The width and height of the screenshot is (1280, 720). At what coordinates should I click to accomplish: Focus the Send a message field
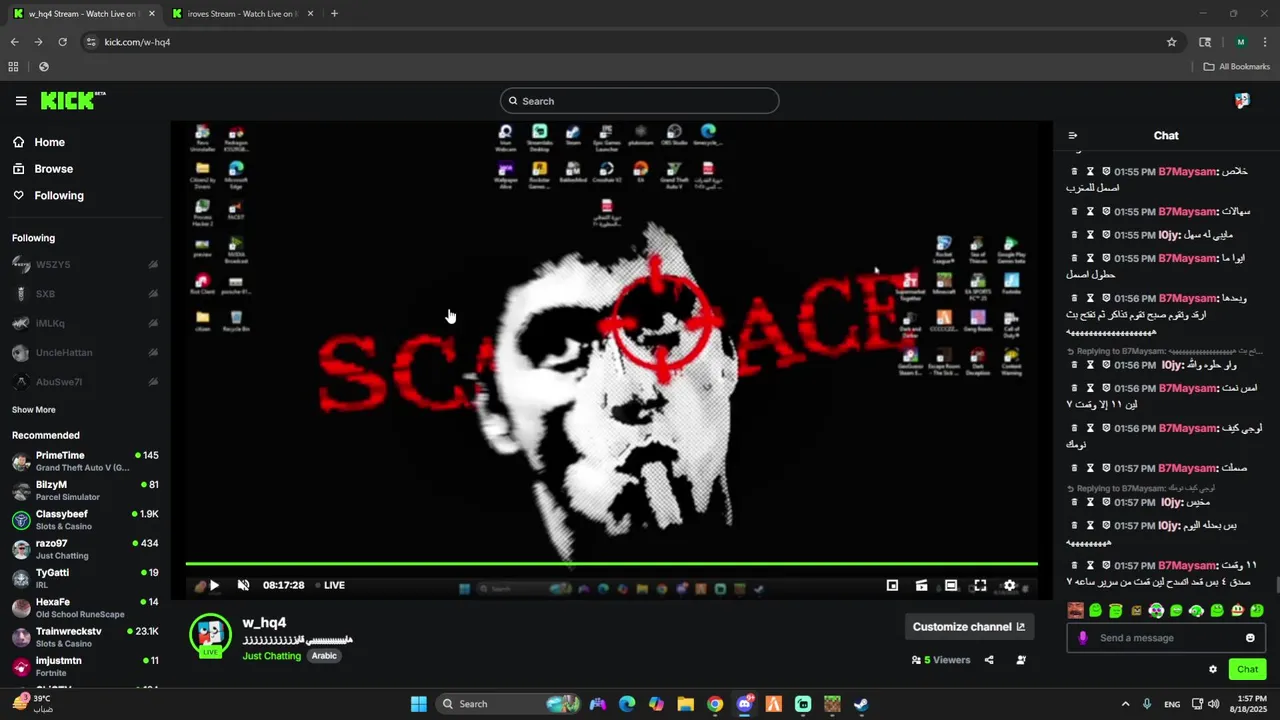(x=1166, y=638)
